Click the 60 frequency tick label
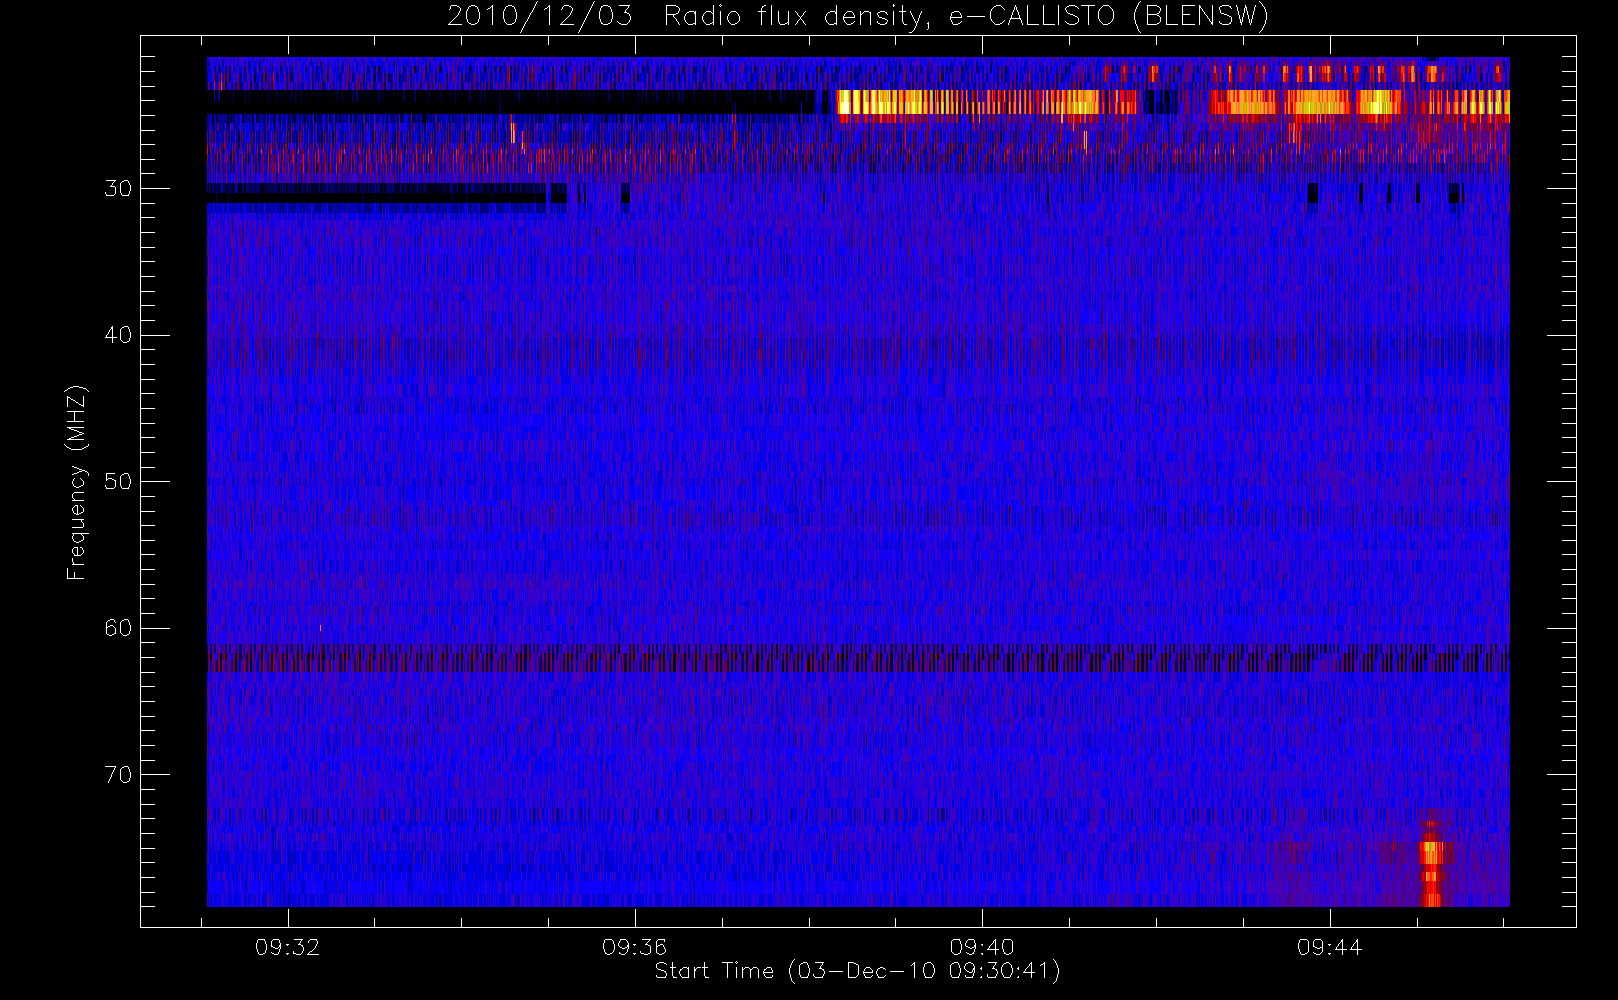The image size is (1618, 1000). click(118, 628)
